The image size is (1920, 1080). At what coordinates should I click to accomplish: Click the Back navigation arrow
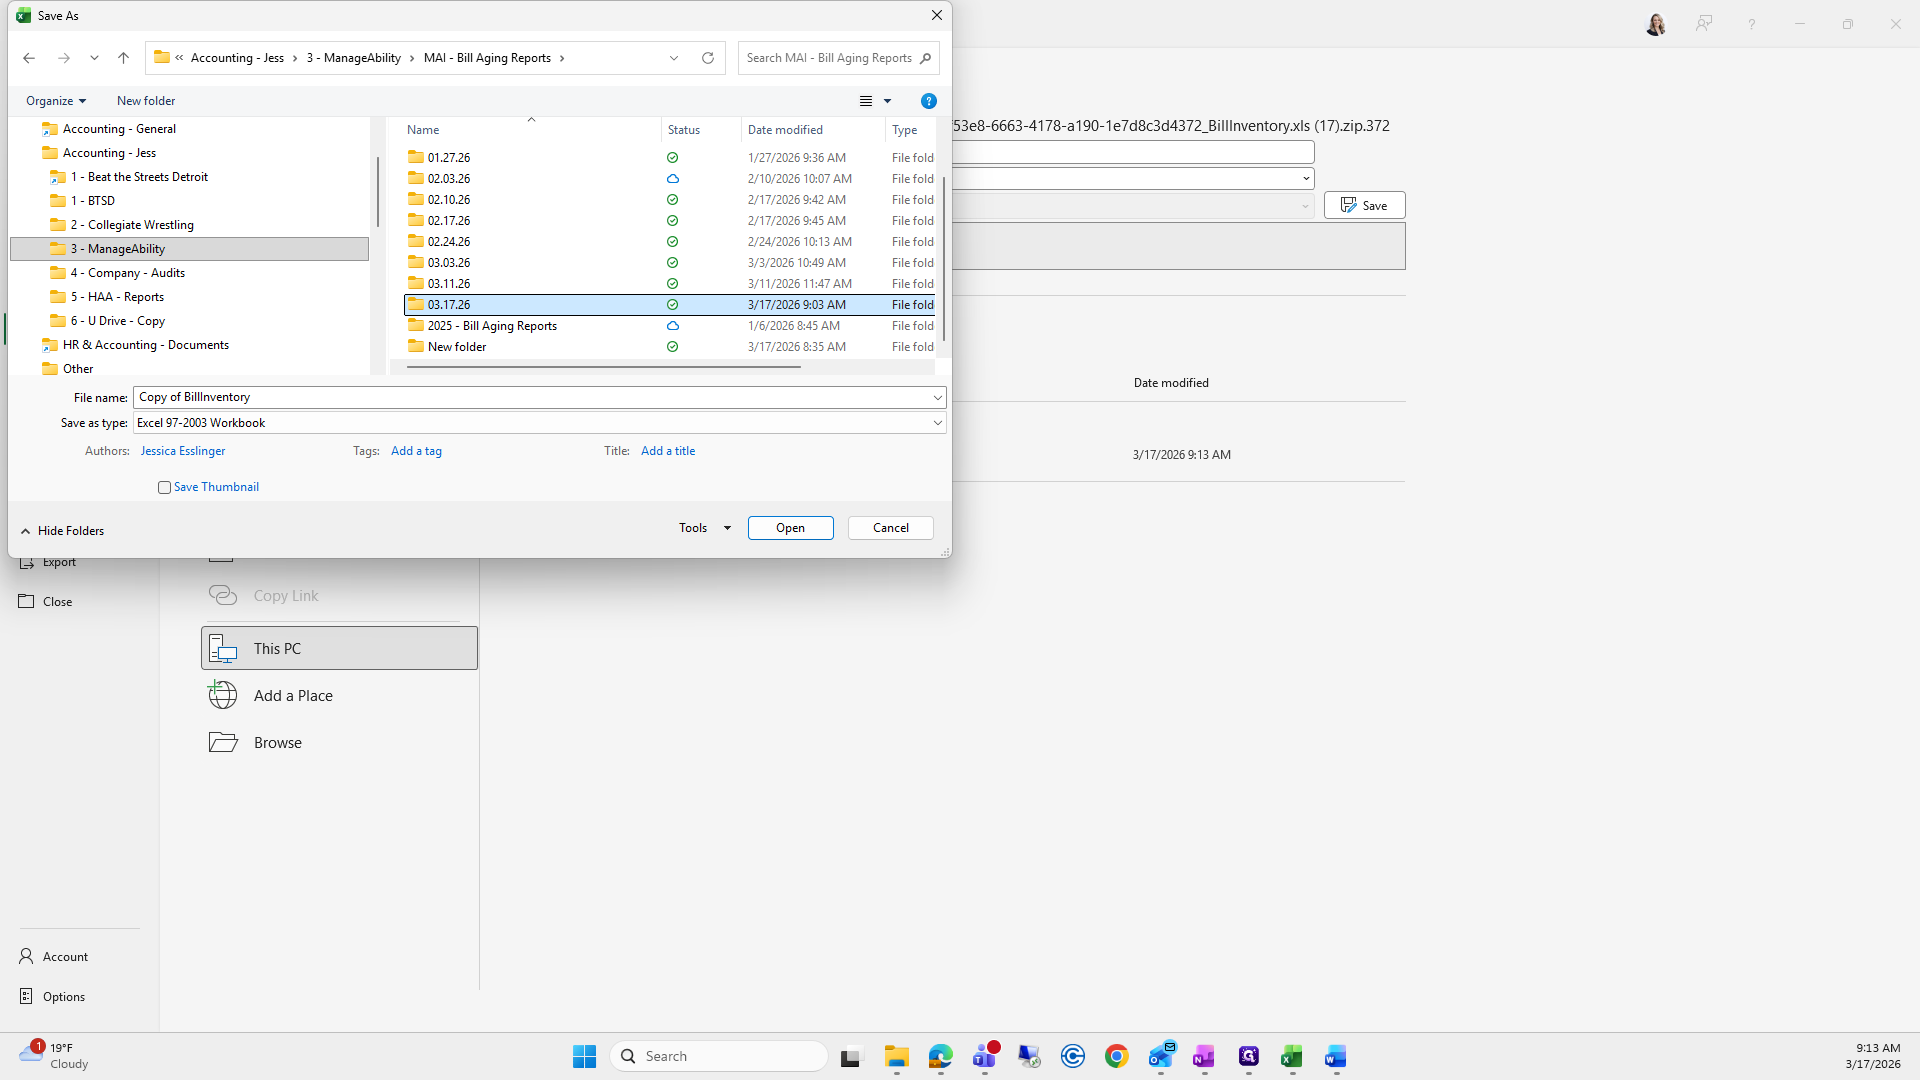29,58
